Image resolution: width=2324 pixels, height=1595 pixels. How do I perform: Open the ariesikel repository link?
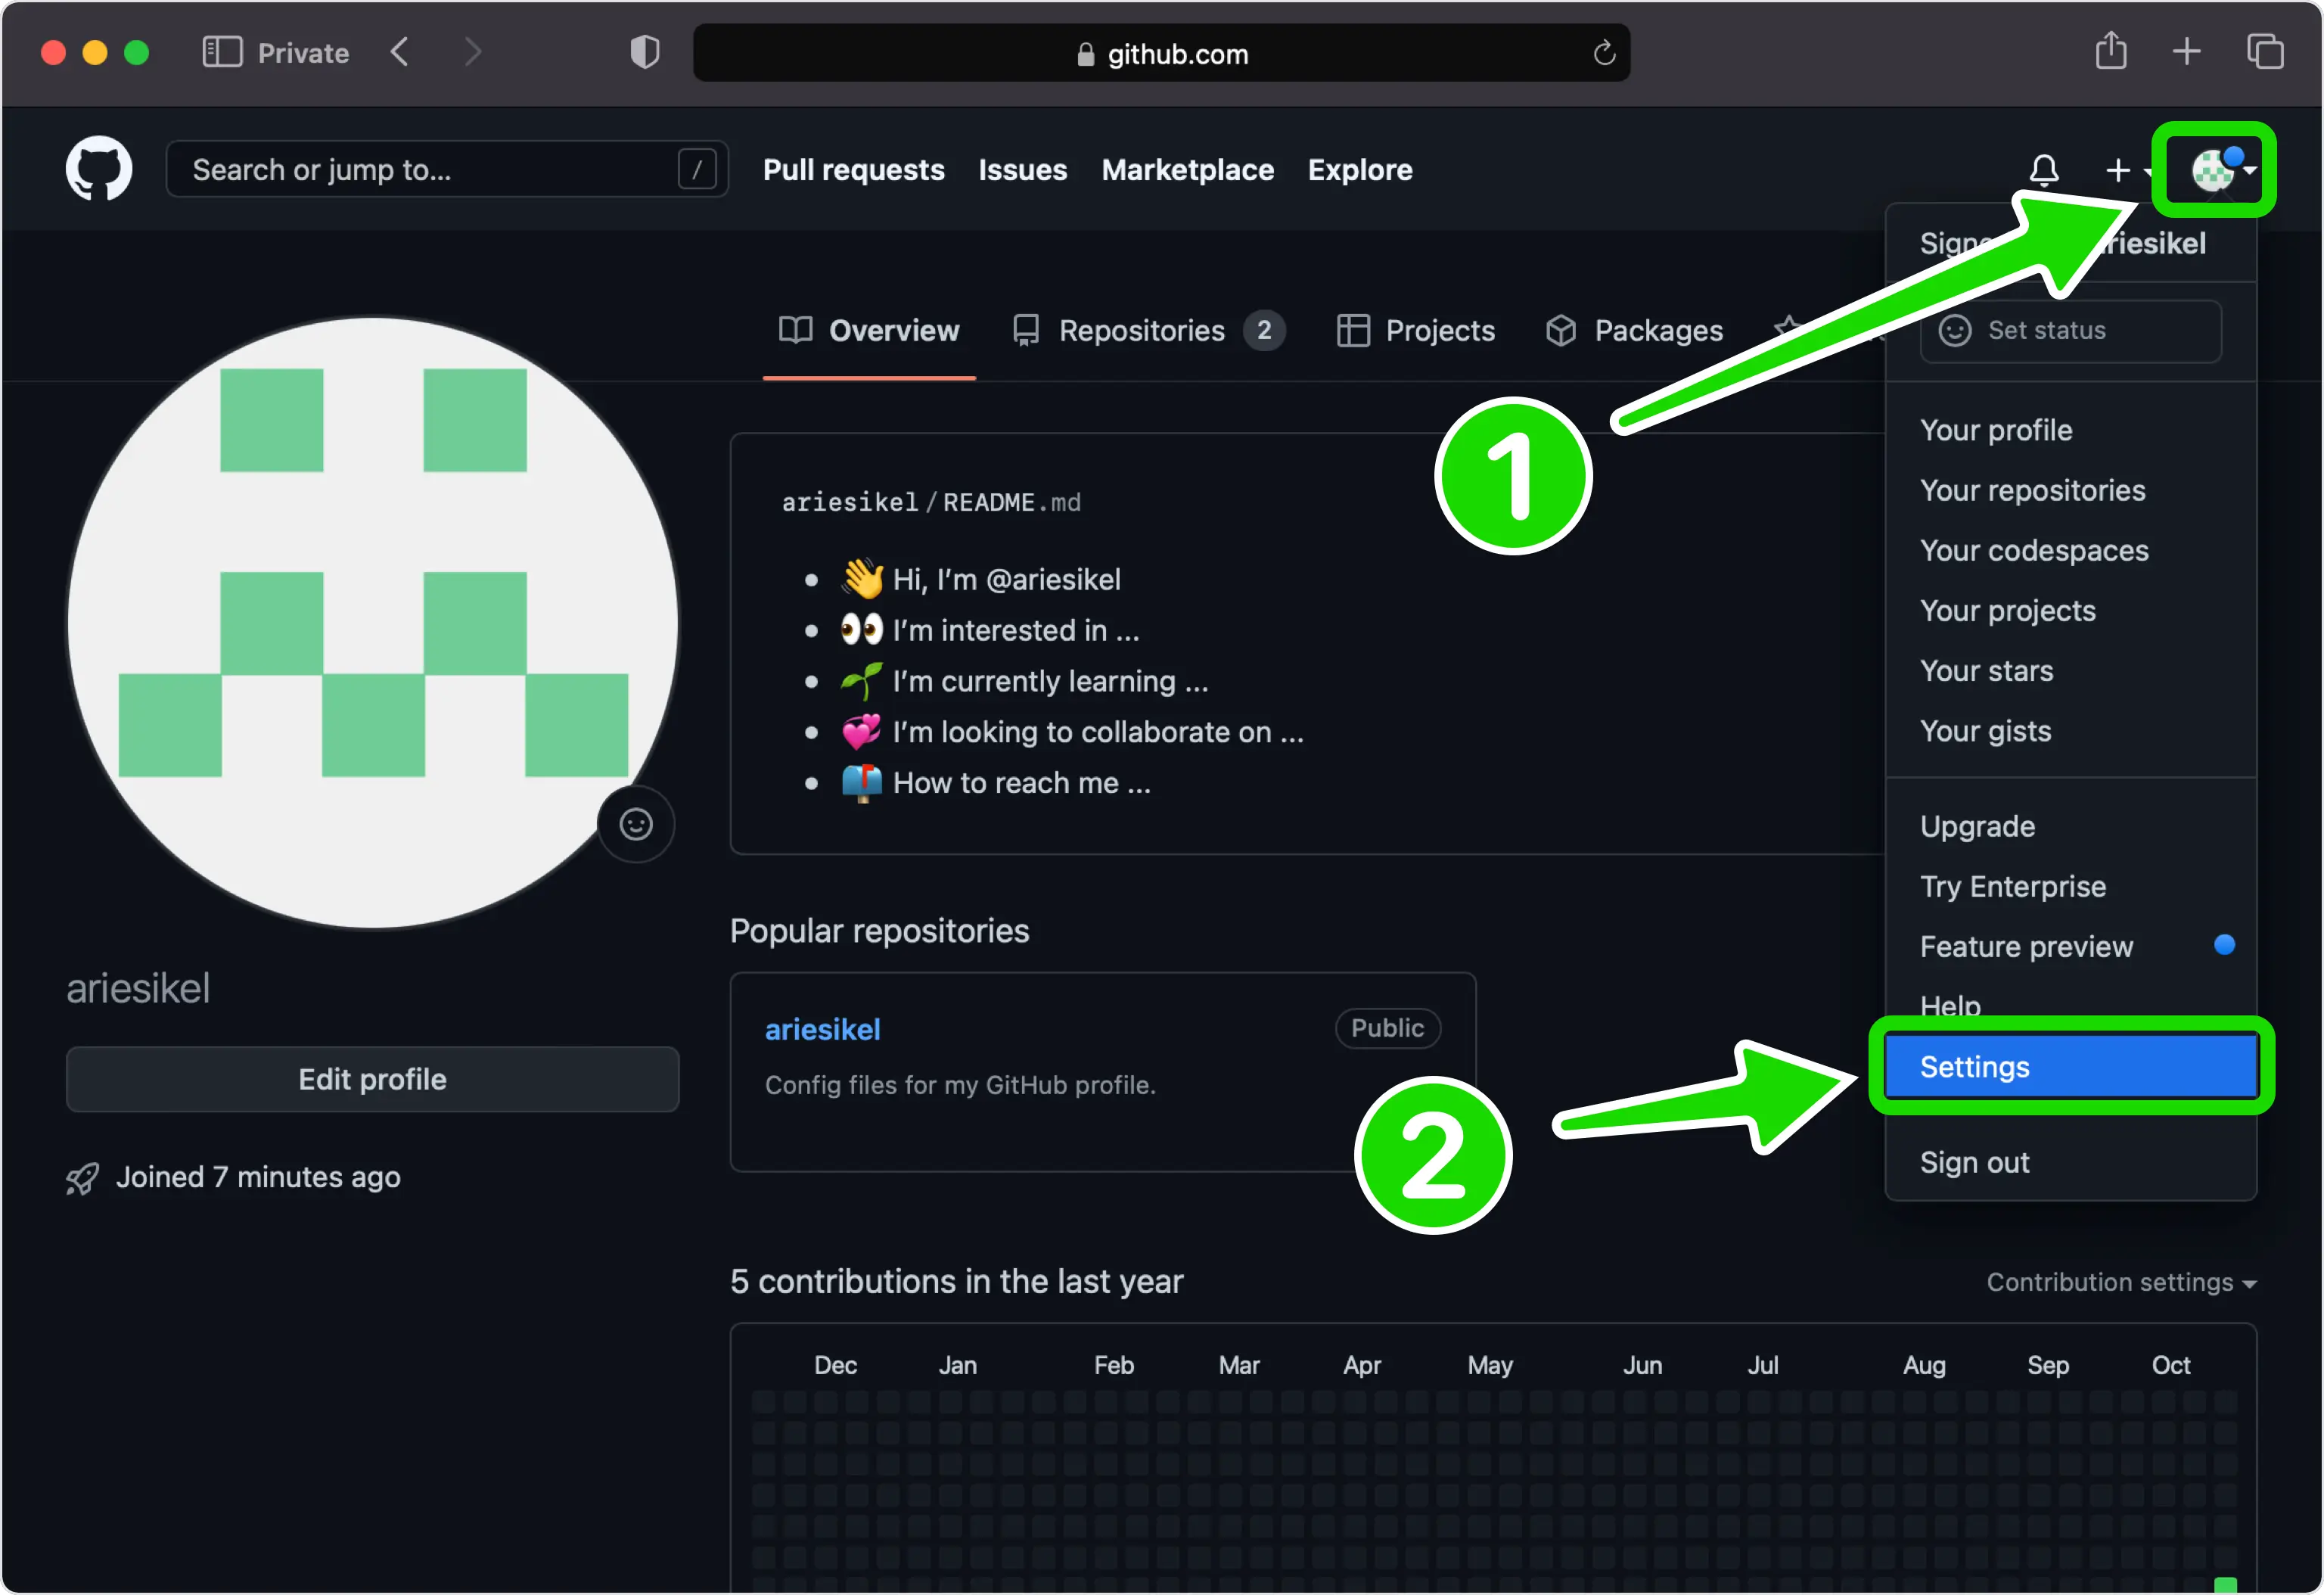822,1029
